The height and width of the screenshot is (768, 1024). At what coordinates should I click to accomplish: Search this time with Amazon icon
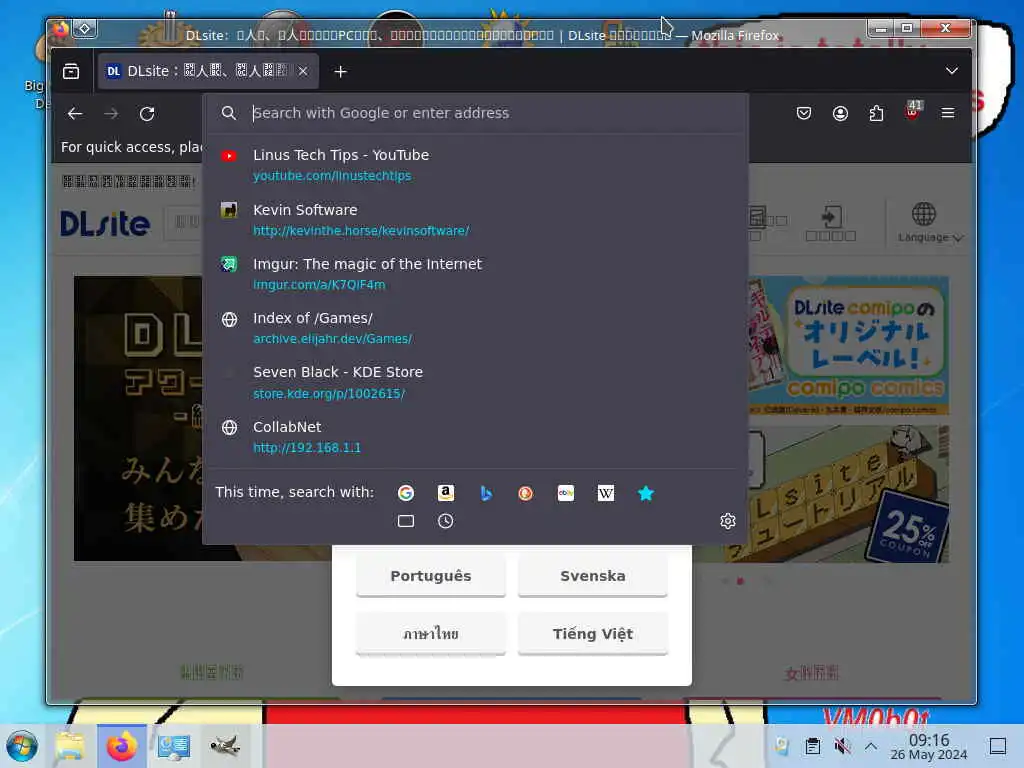point(445,493)
